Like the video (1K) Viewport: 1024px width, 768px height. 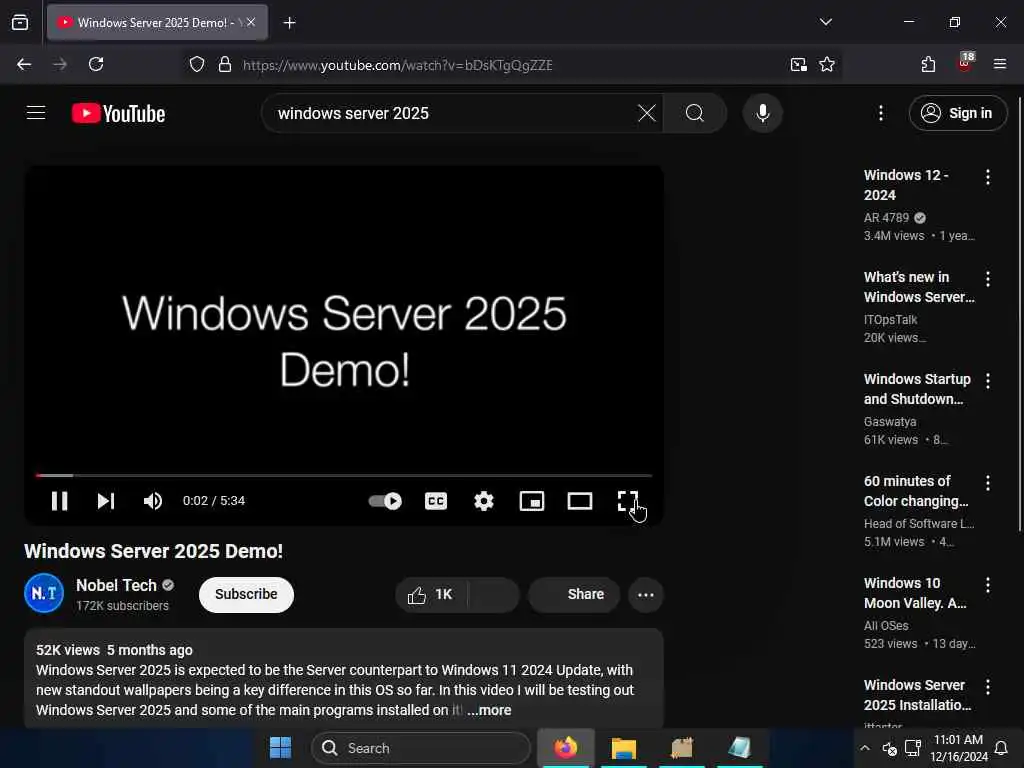coord(431,594)
